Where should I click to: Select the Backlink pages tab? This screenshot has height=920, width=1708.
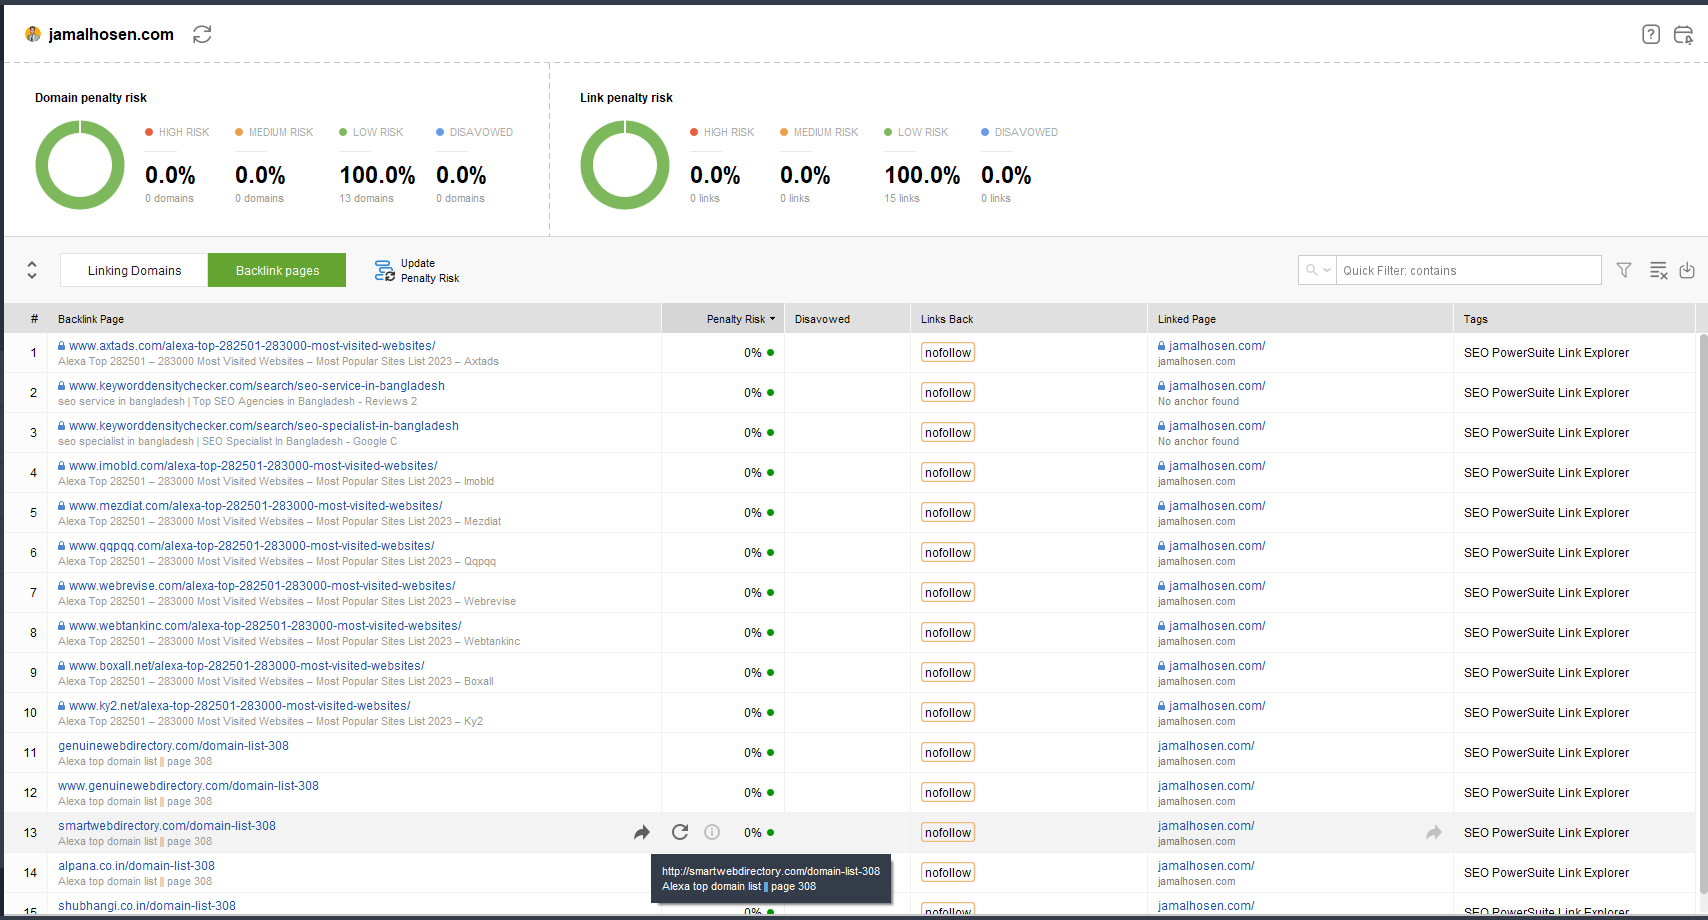[276, 270]
